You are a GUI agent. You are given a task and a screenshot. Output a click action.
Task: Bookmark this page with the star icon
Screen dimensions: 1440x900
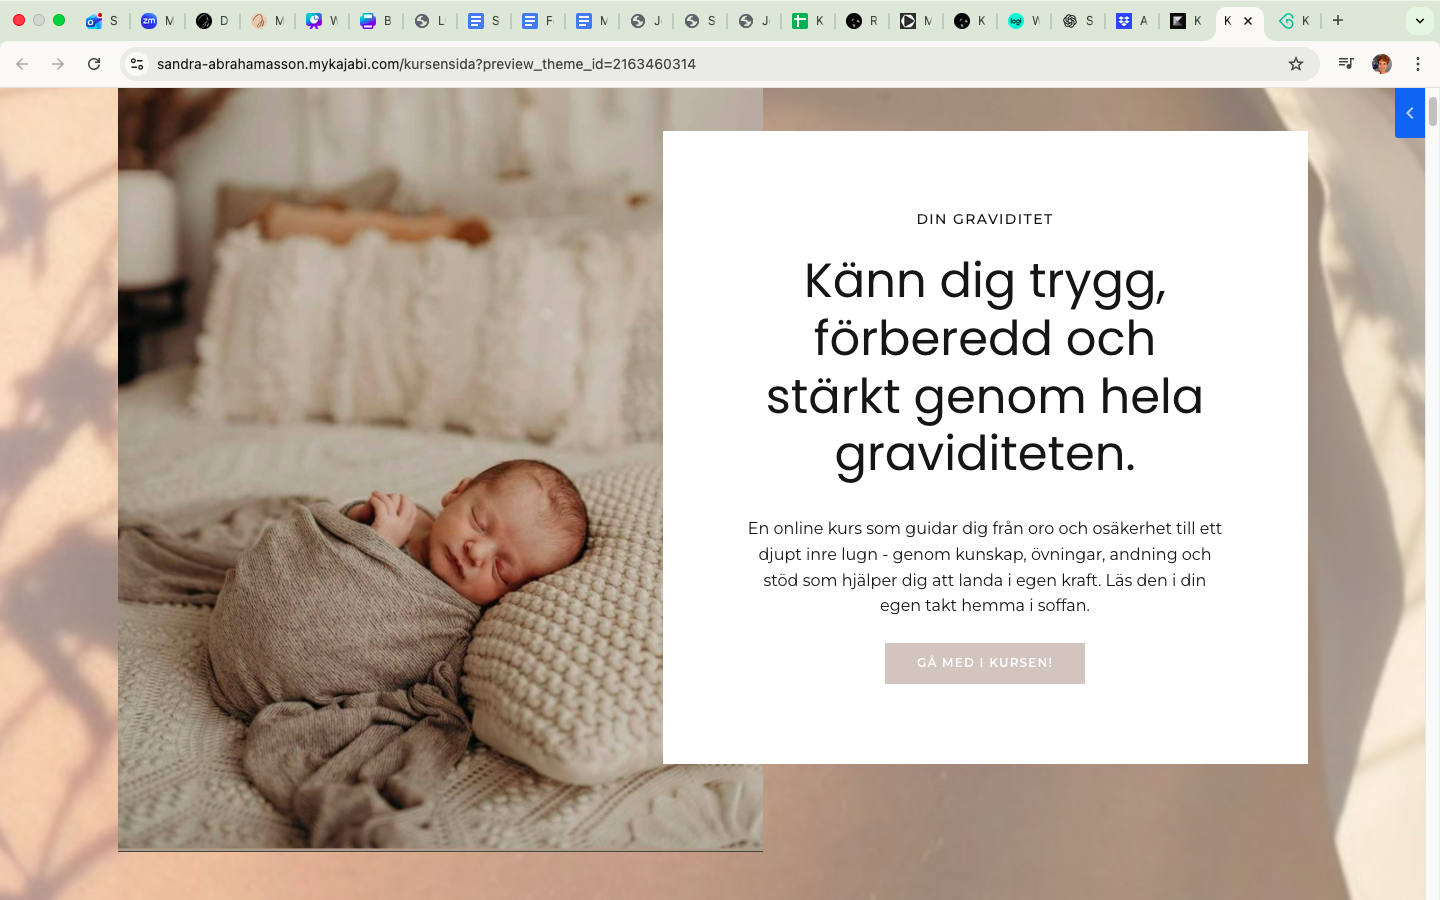coord(1296,64)
